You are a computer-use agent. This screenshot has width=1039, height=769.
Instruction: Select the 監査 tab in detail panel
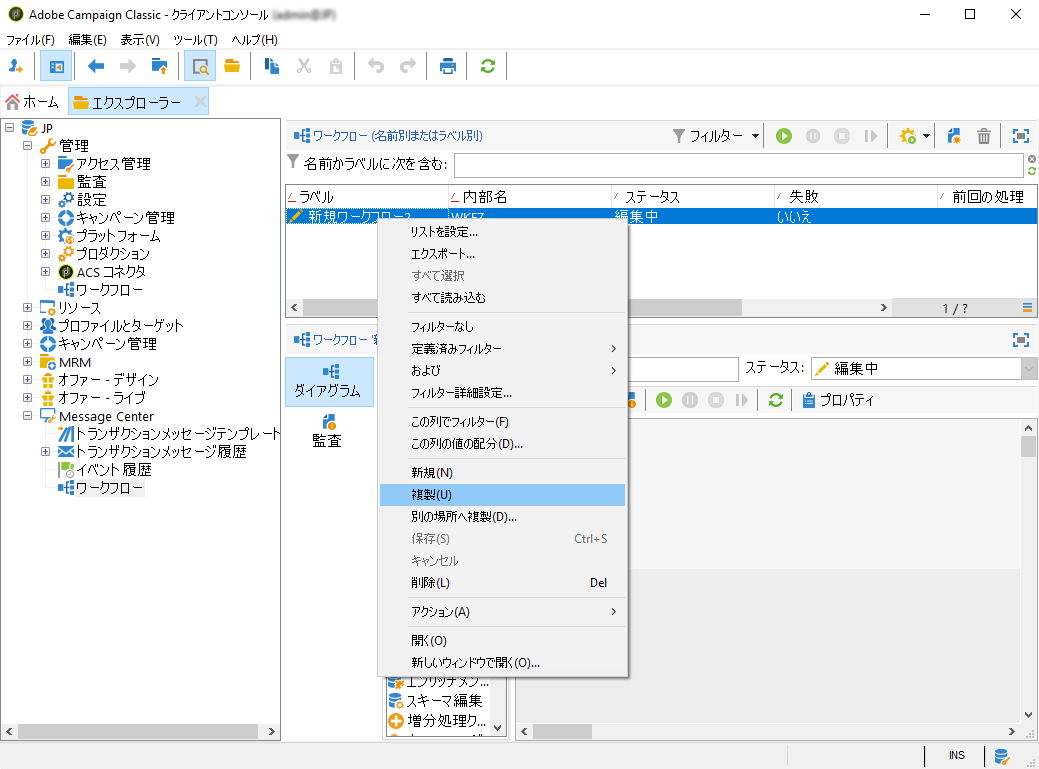[327, 431]
